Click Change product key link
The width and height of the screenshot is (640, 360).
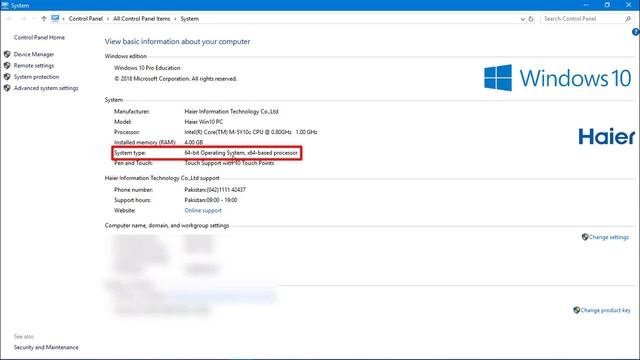click(x=605, y=310)
